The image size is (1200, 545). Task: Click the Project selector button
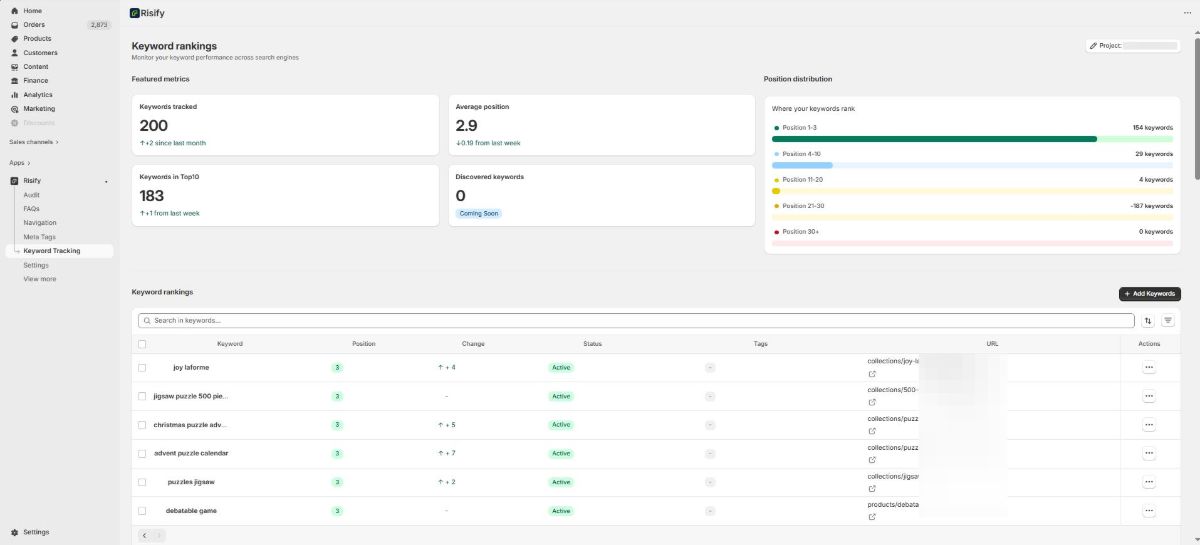tap(1133, 46)
